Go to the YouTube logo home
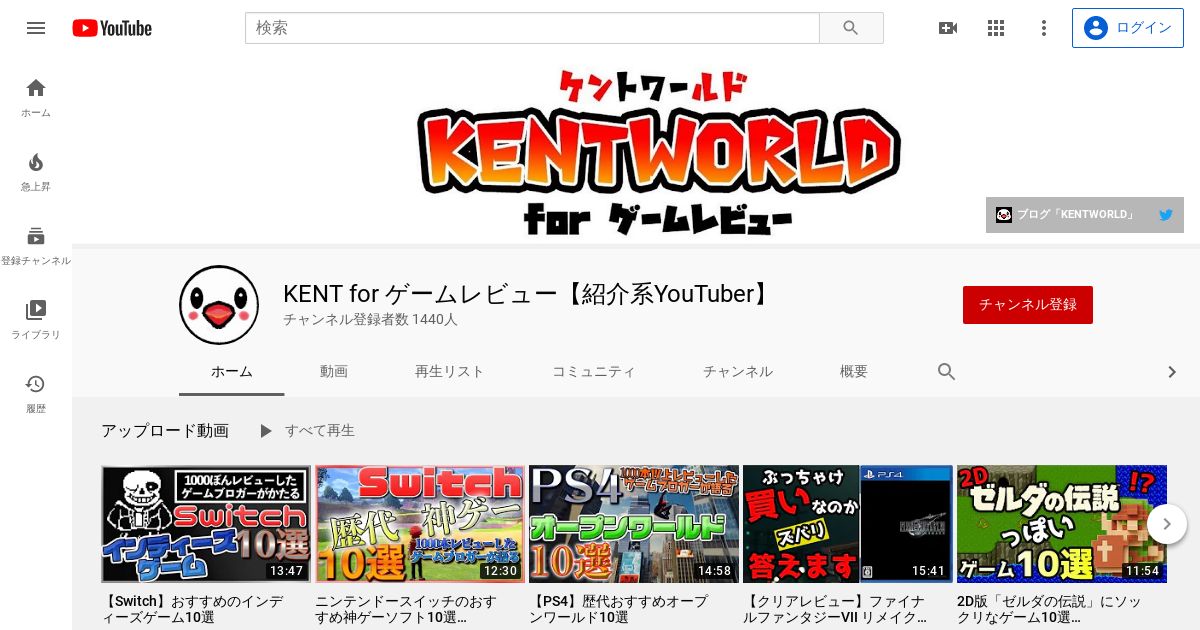This screenshot has width=1200, height=630. (112, 28)
